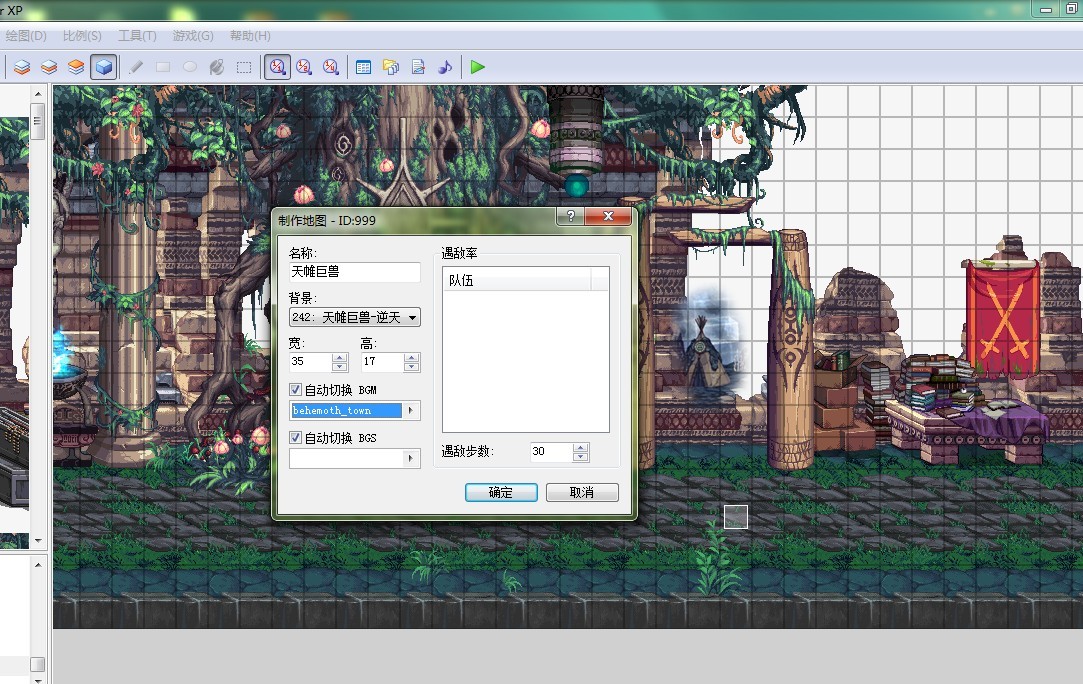
Task: Expand the empty BGS selector arrow
Action: pyautogui.click(x=411, y=458)
